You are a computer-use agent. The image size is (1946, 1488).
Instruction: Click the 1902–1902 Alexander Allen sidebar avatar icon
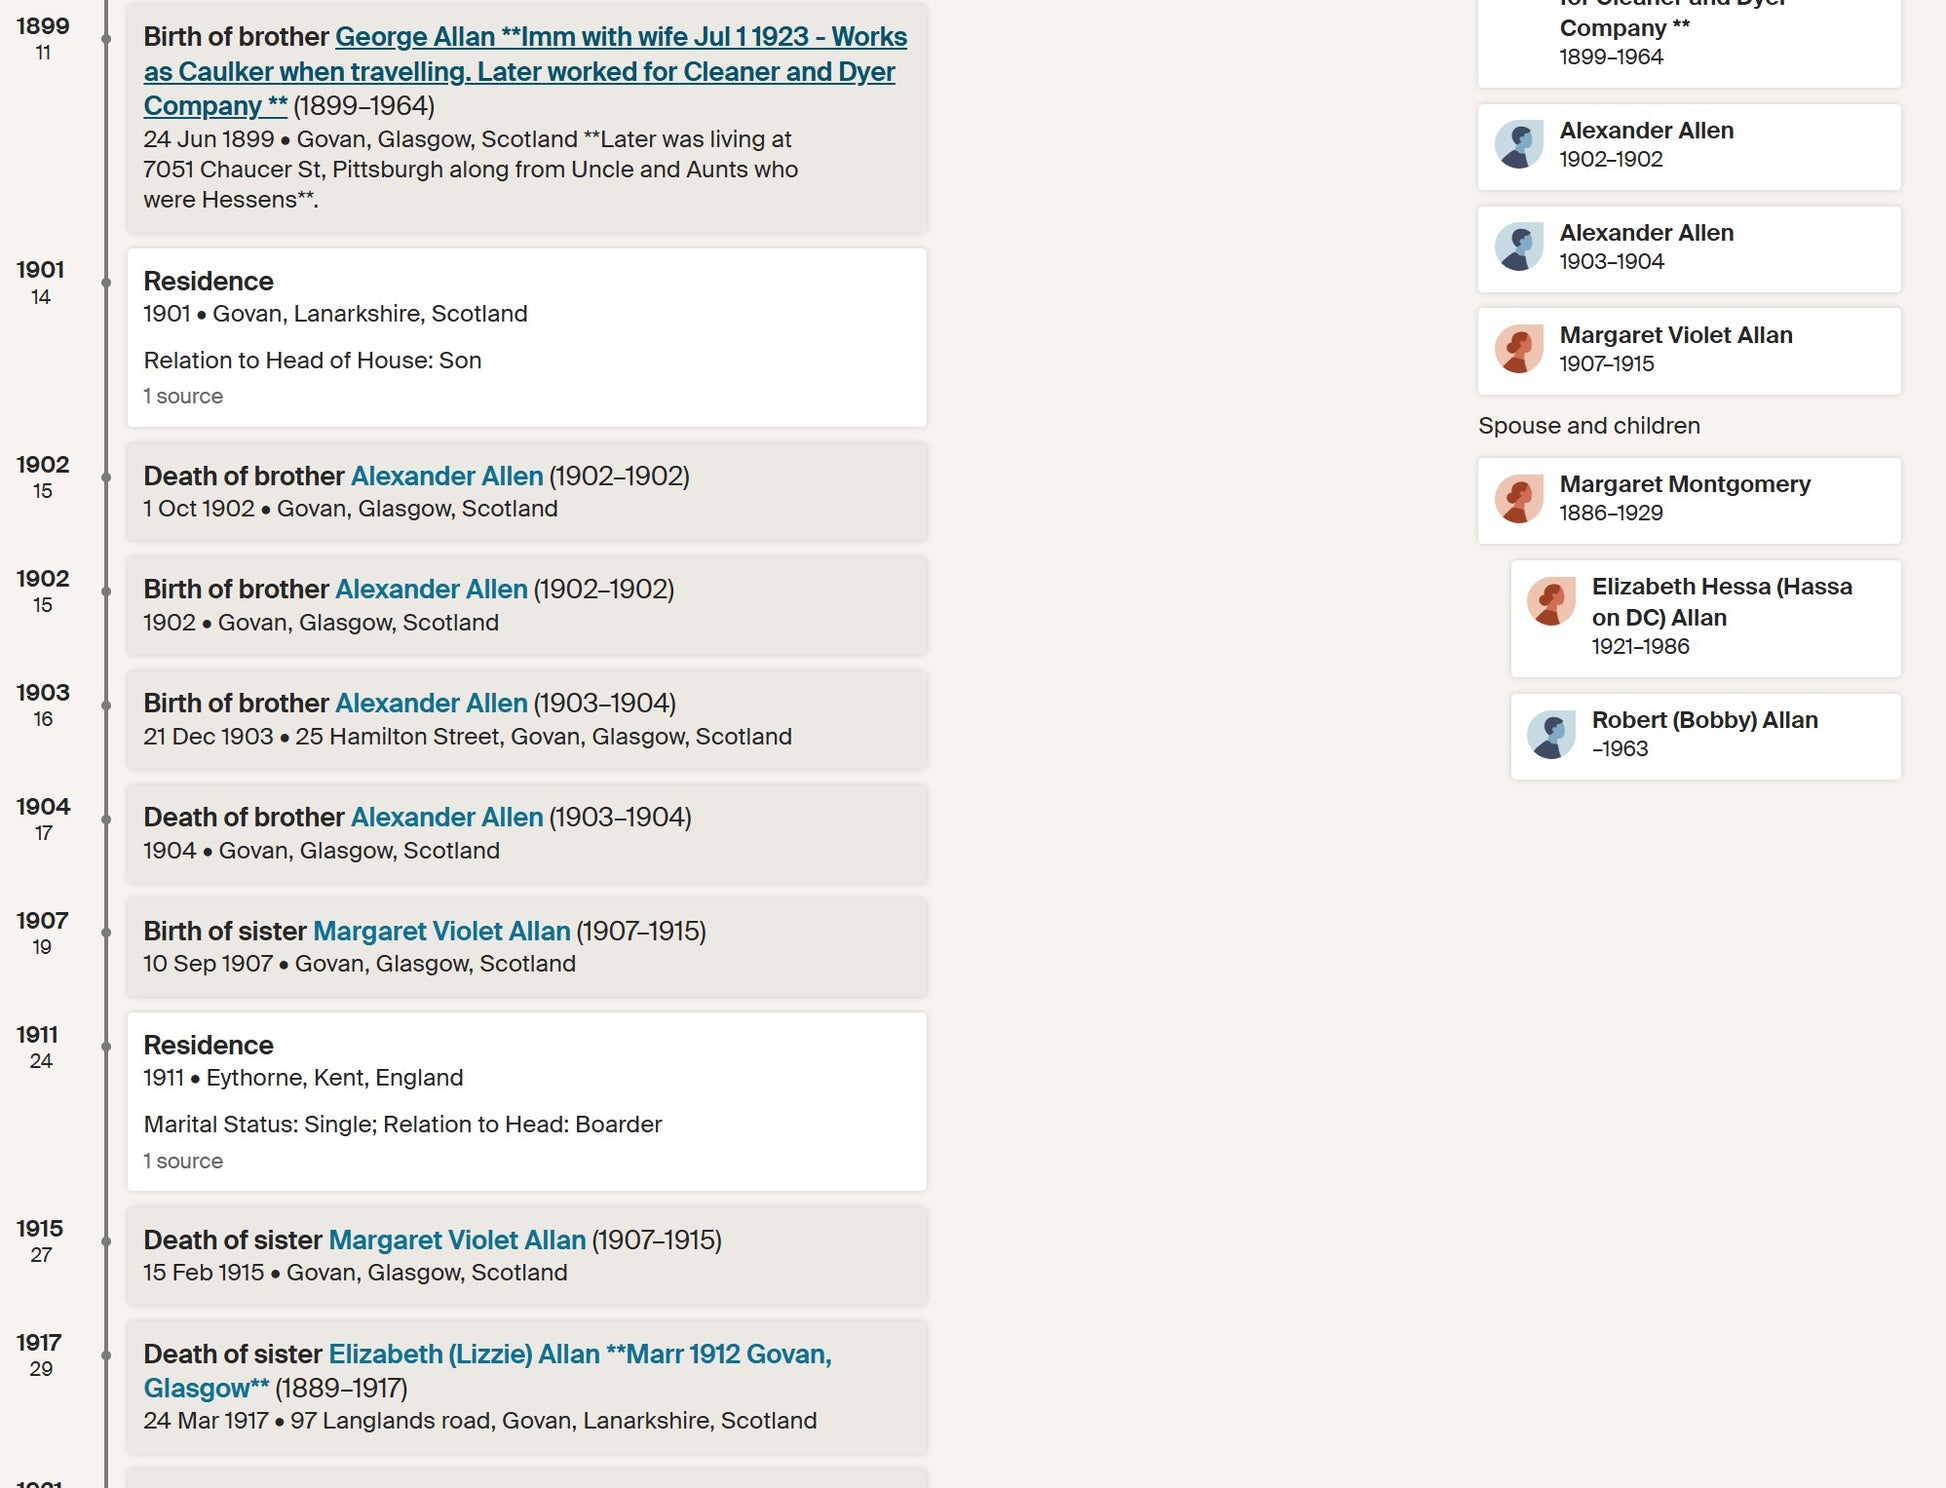(1519, 146)
